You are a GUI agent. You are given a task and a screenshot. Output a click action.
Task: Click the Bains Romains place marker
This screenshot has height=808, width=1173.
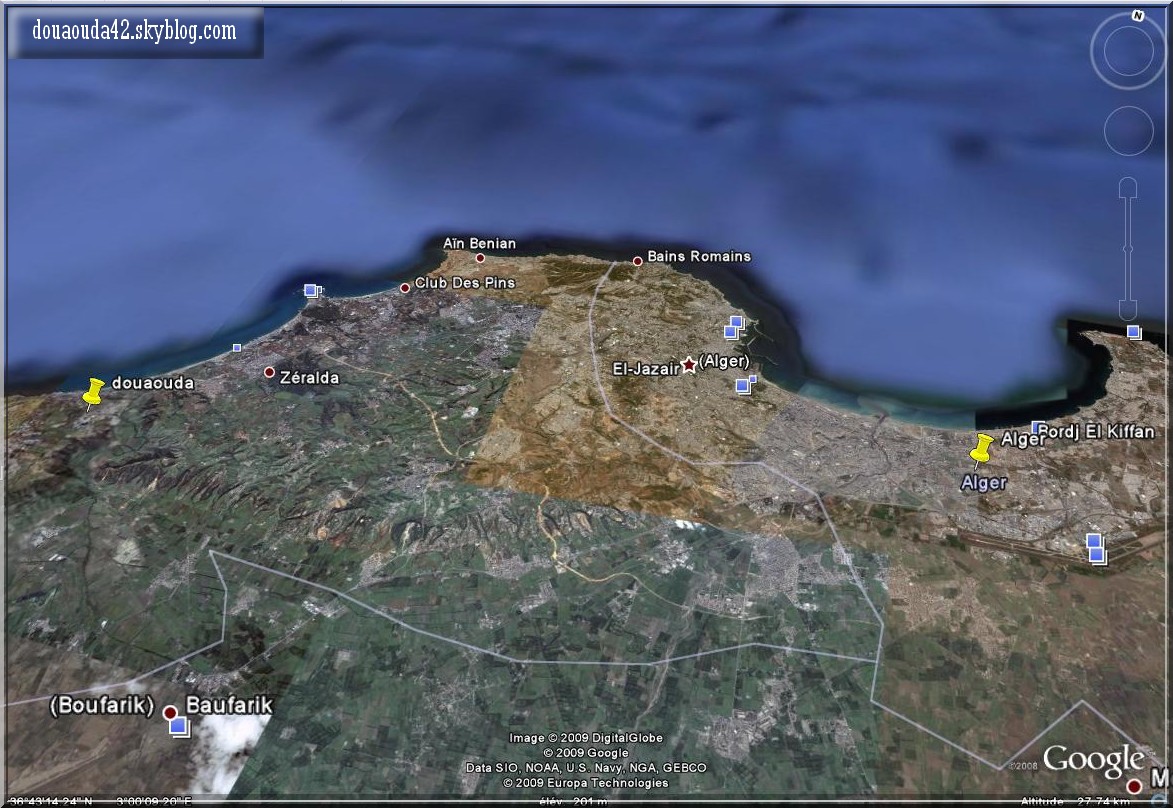coord(637,262)
